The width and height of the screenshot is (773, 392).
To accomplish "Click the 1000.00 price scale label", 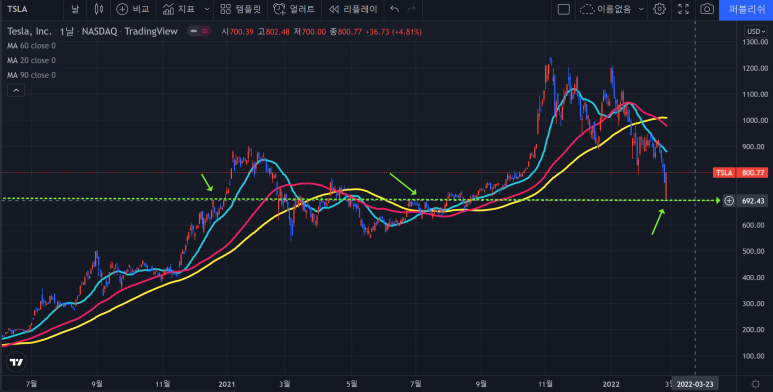I will 755,120.
